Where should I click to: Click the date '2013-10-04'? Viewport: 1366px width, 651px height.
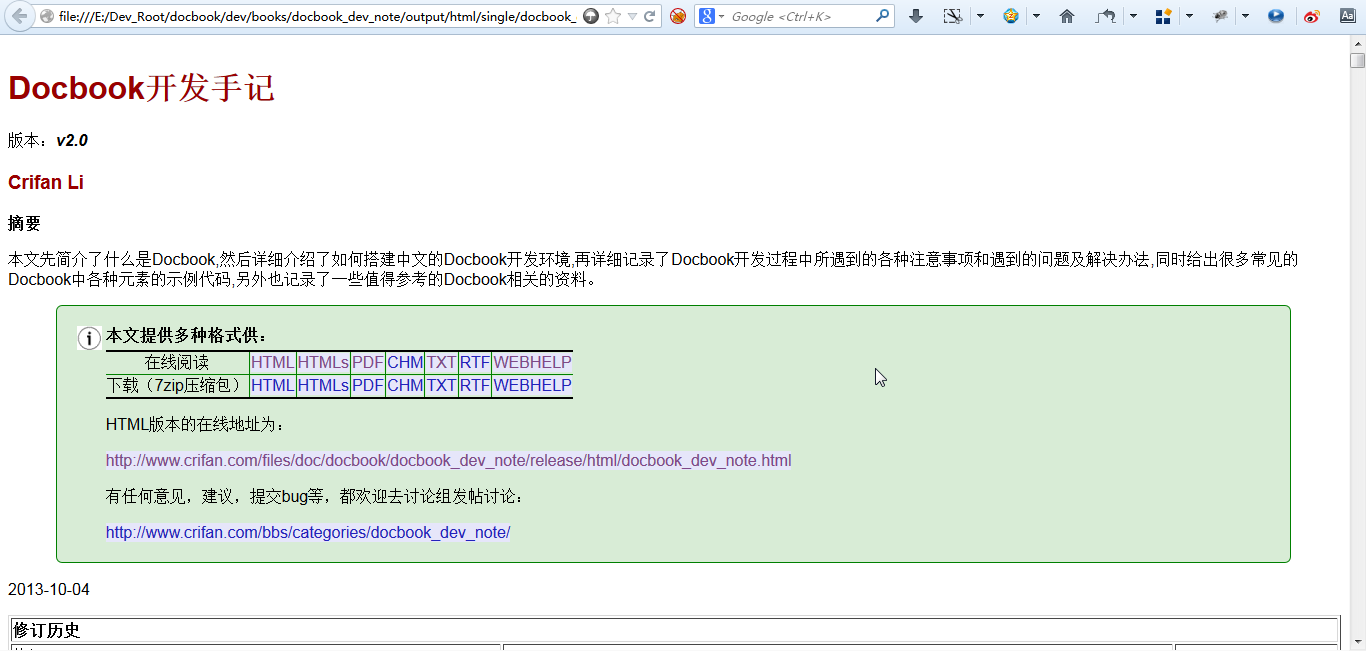(x=49, y=590)
